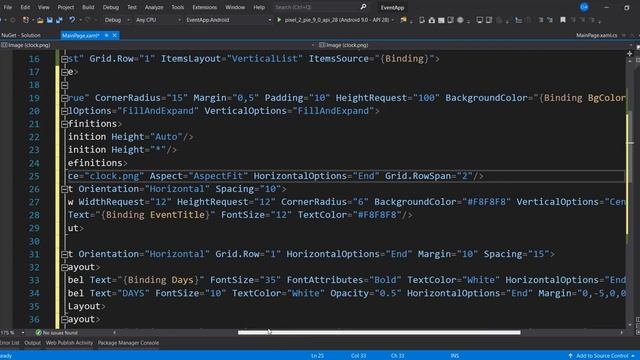Open the Analyze menu

154,7
